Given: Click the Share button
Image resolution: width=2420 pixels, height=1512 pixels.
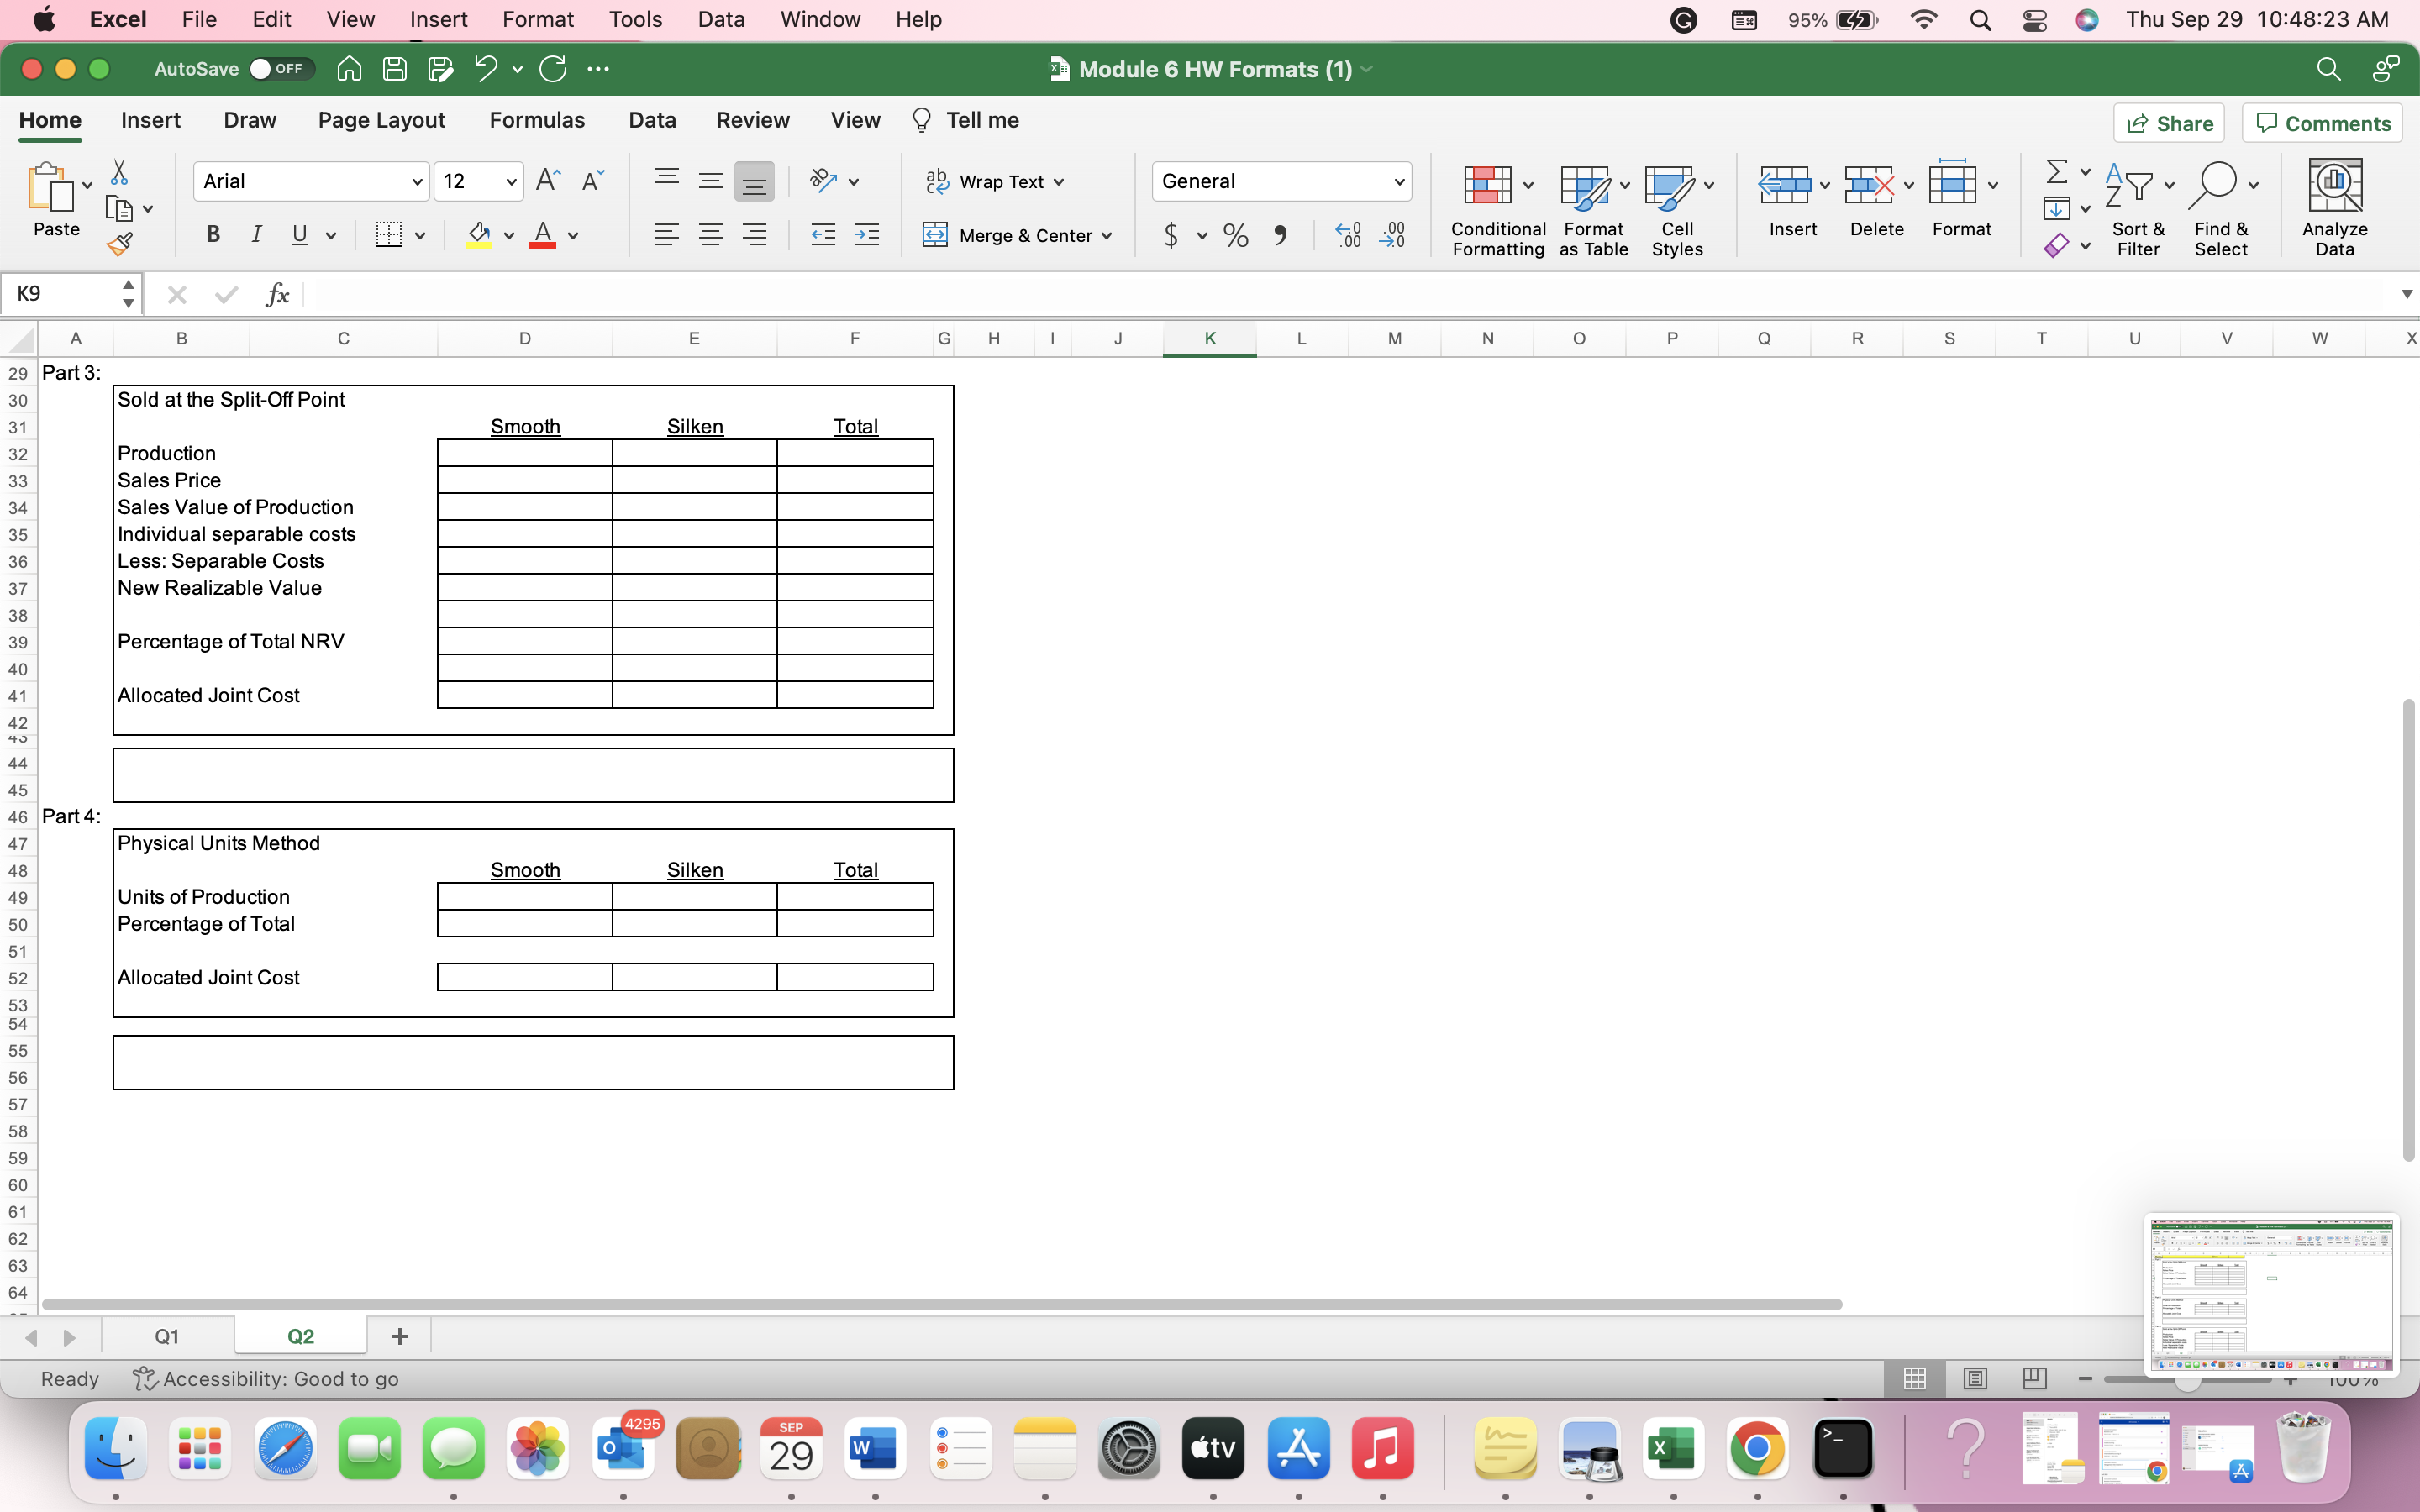Looking at the screenshot, I should (x=2170, y=122).
